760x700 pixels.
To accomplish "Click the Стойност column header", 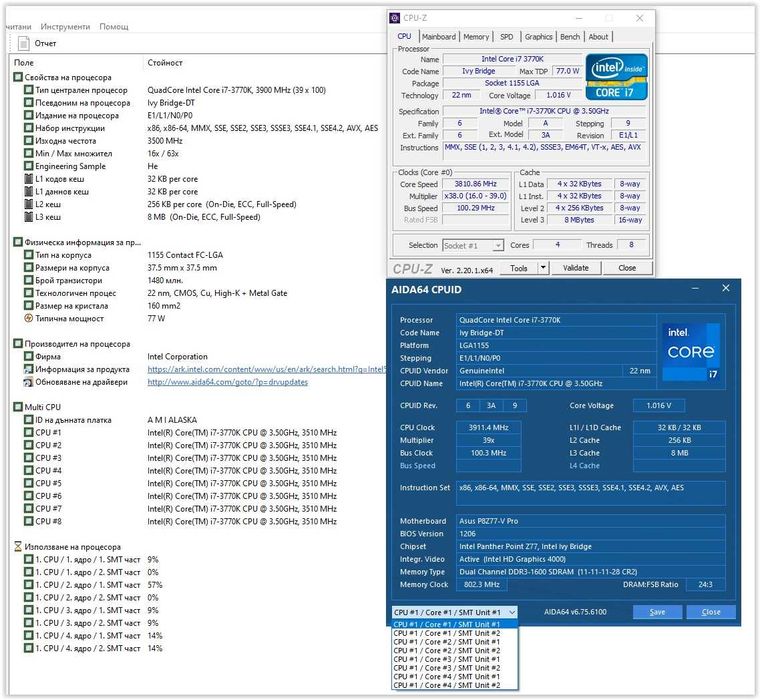I will pyautogui.click(x=165, y=63).
